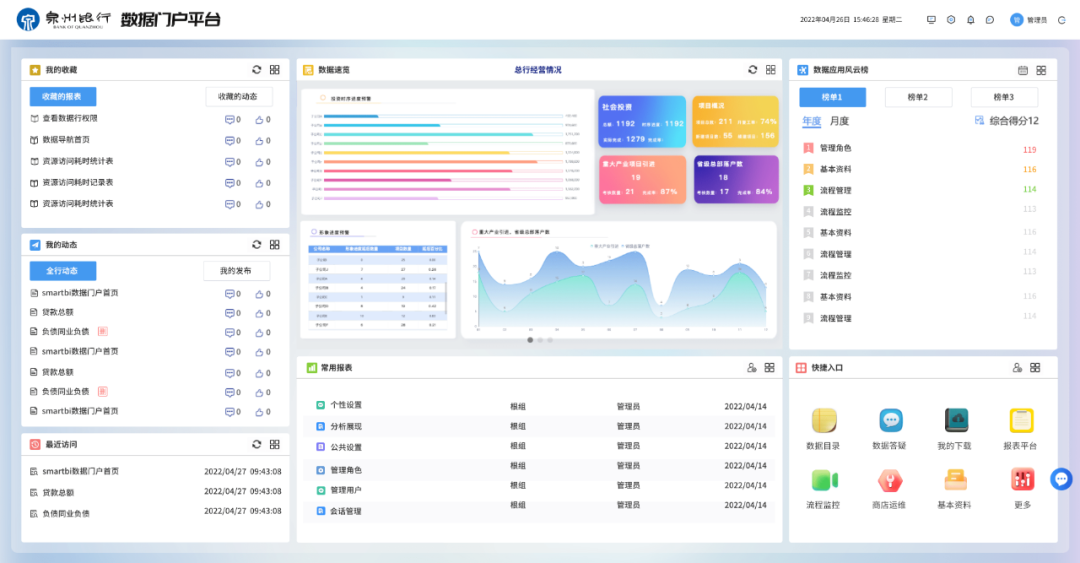1080x563 pixels.
Task: Select the 年度 ranking period
Action: (811, 121)
